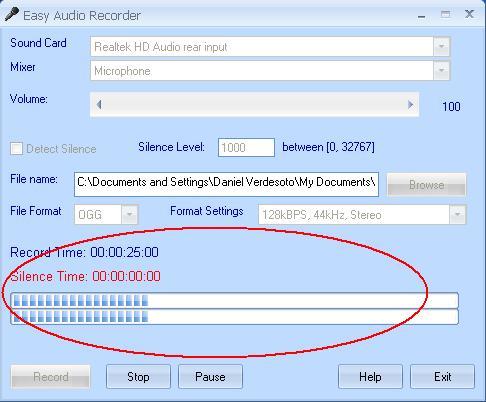Click the upper audio level meter bar

coord(235,301)
